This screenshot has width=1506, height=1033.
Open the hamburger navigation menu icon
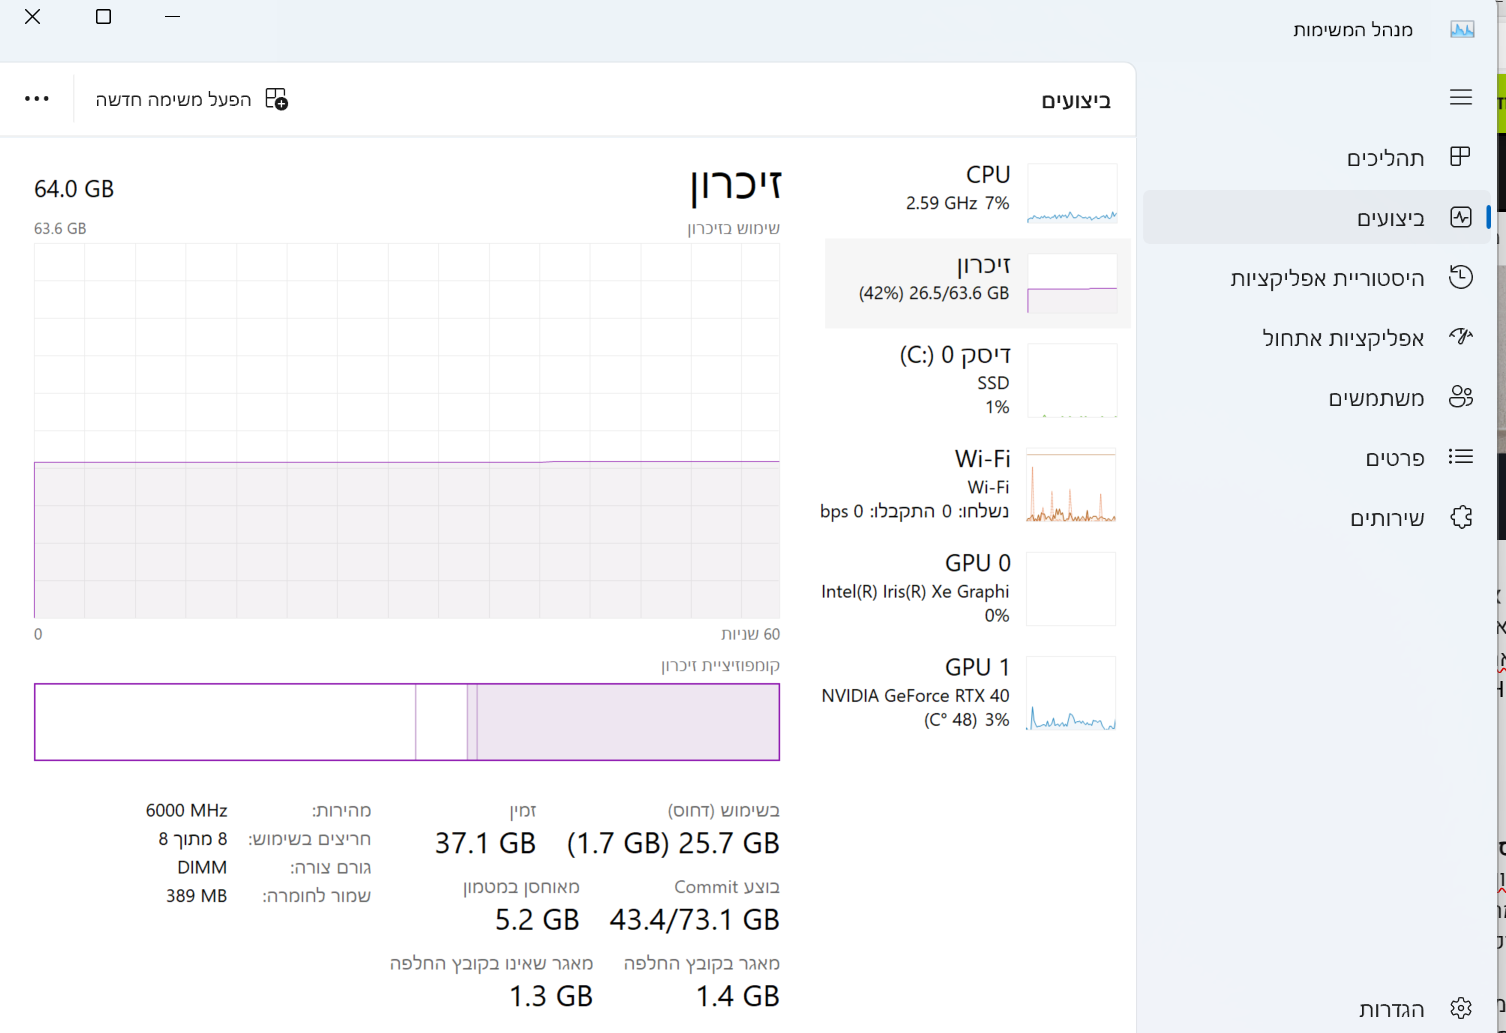(x=1461, y=97)
